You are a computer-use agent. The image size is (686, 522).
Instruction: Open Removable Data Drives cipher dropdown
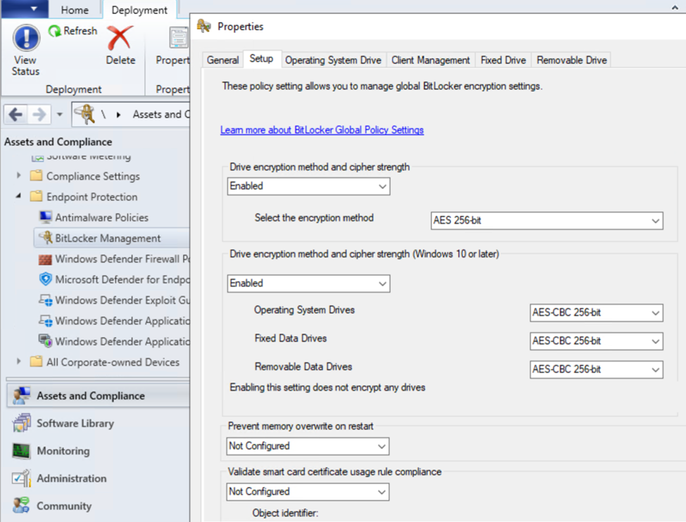596,370
